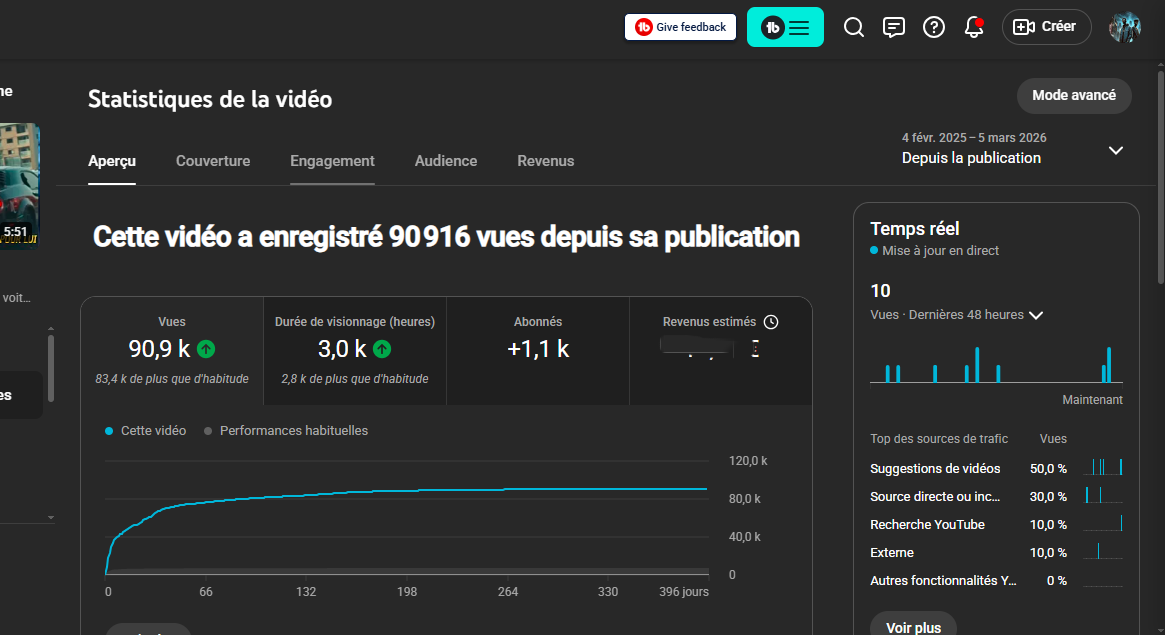Open the comments feedback icon
Viewport: 1165px width, 635px height.
click(x=894, y=28)
